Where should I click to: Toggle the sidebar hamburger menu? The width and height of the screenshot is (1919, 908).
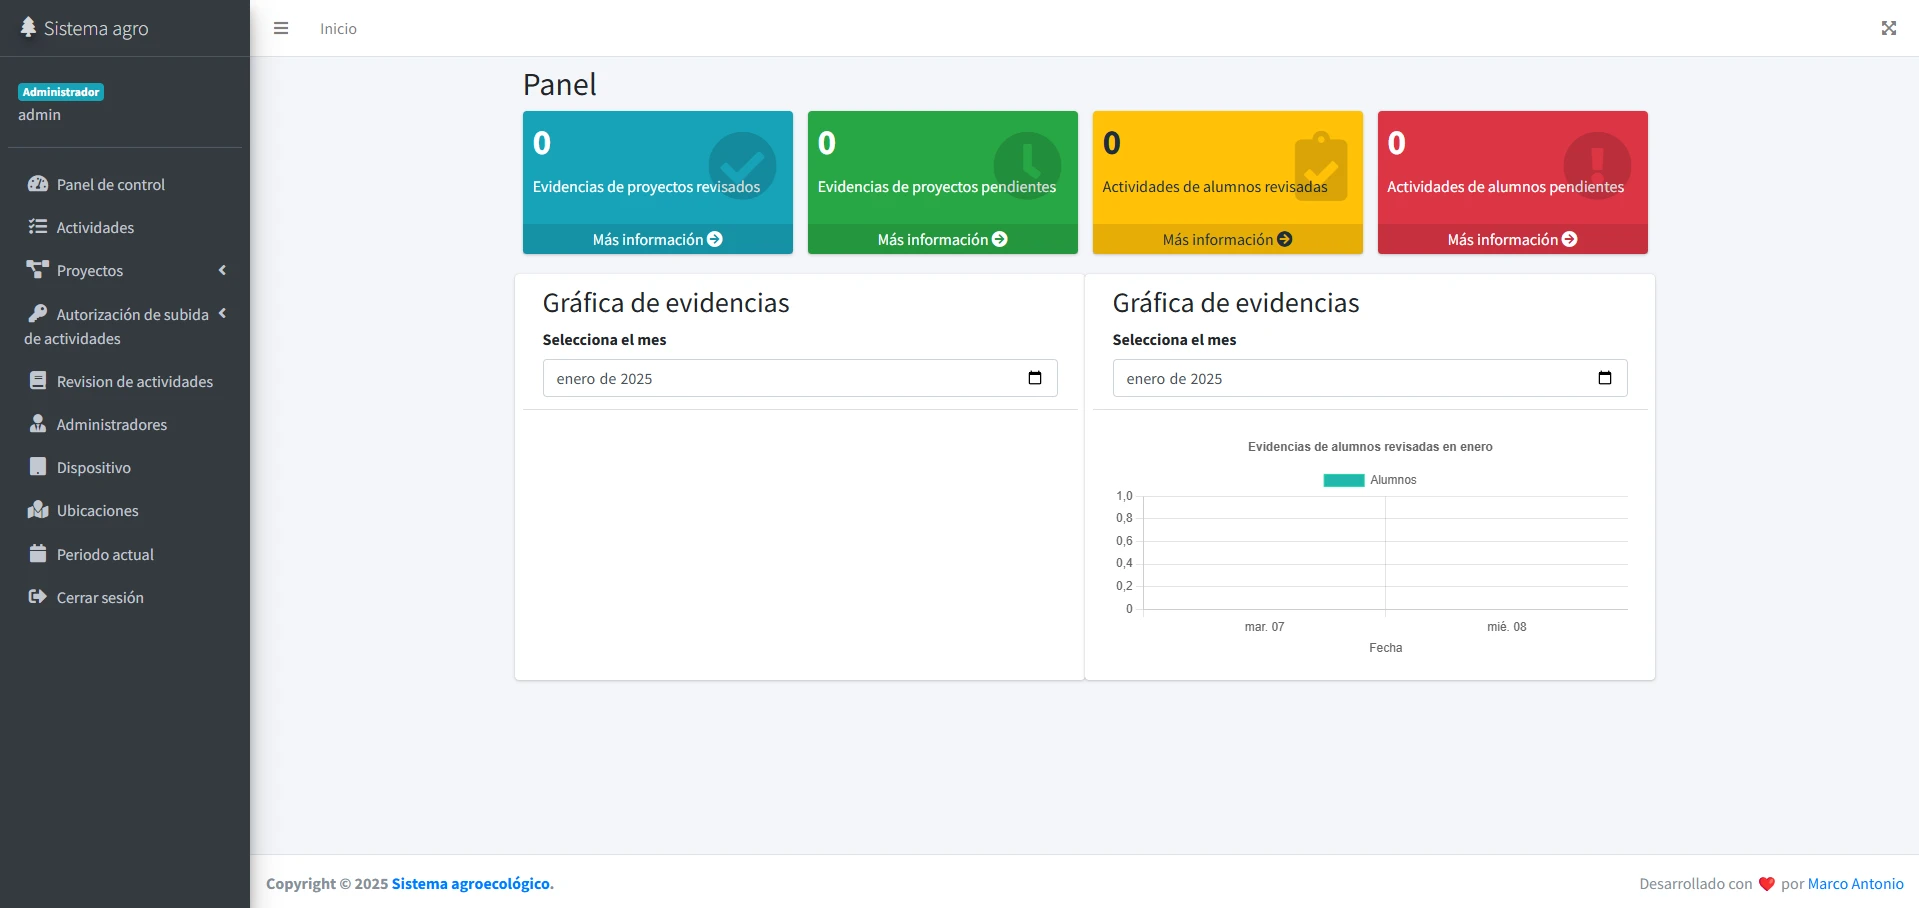(281, 28)
